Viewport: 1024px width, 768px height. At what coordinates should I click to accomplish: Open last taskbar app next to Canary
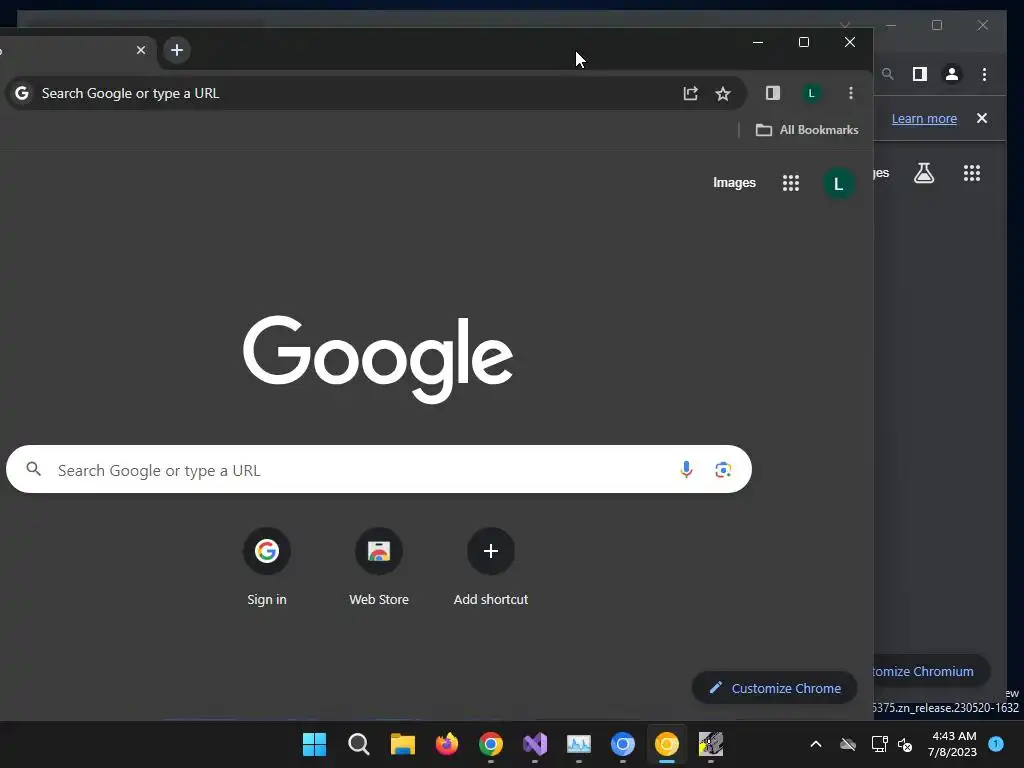(x=711, y=744)
